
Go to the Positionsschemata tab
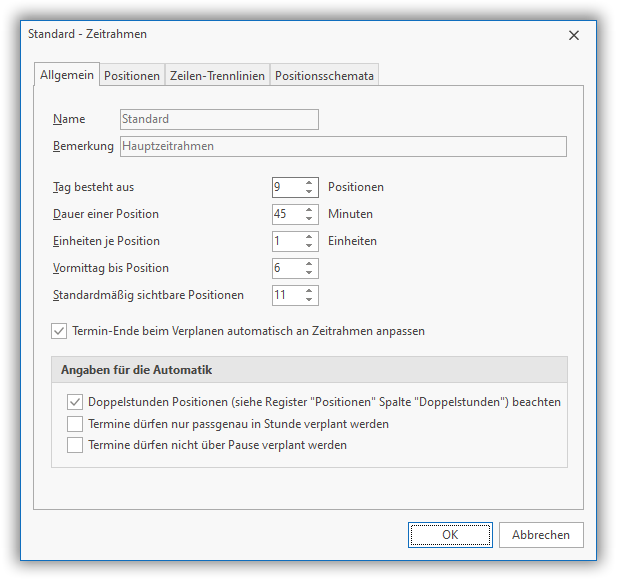324,76
